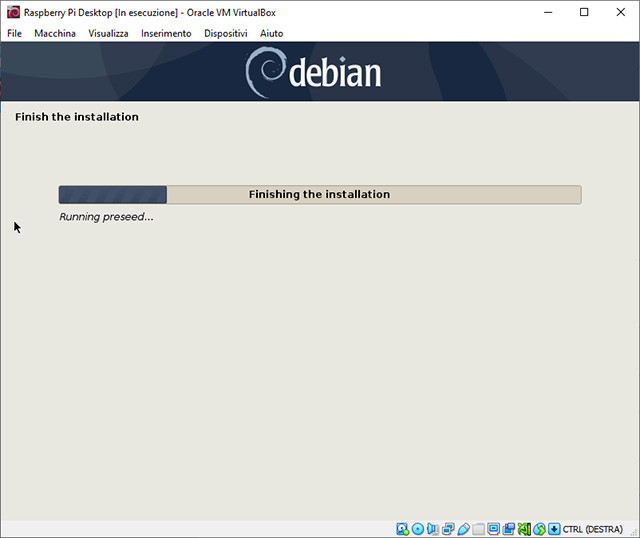Click the keyboard capture arrow icon
The height and width of the screenshot is (538, 640).
coord(554,528)
